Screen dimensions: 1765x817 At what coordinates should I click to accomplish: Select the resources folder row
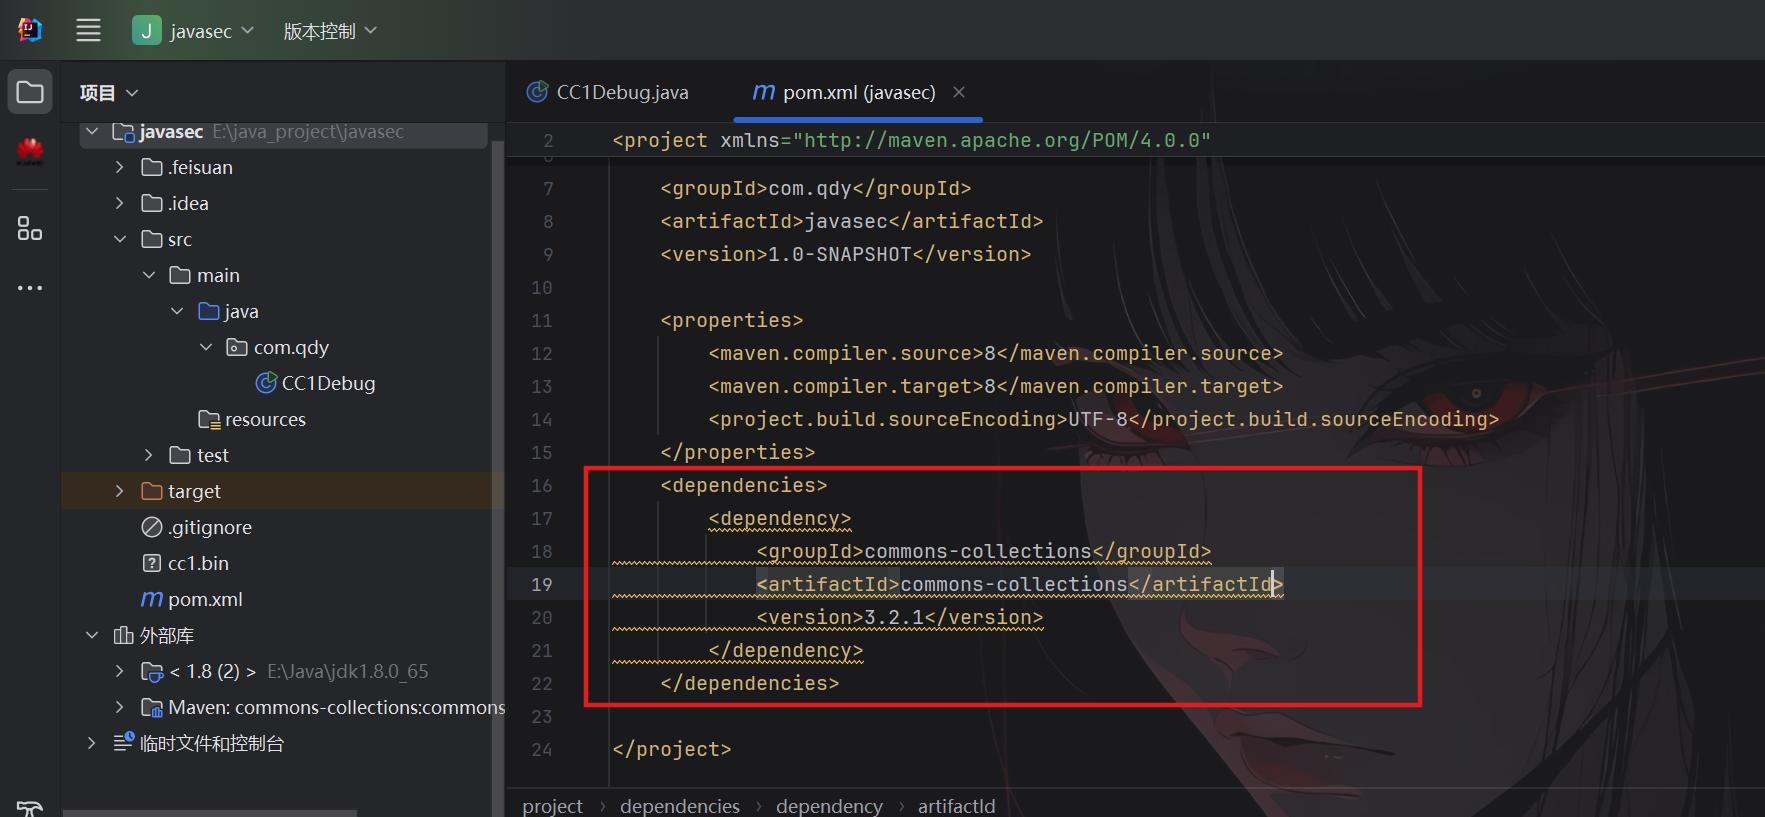pos(253,419)
